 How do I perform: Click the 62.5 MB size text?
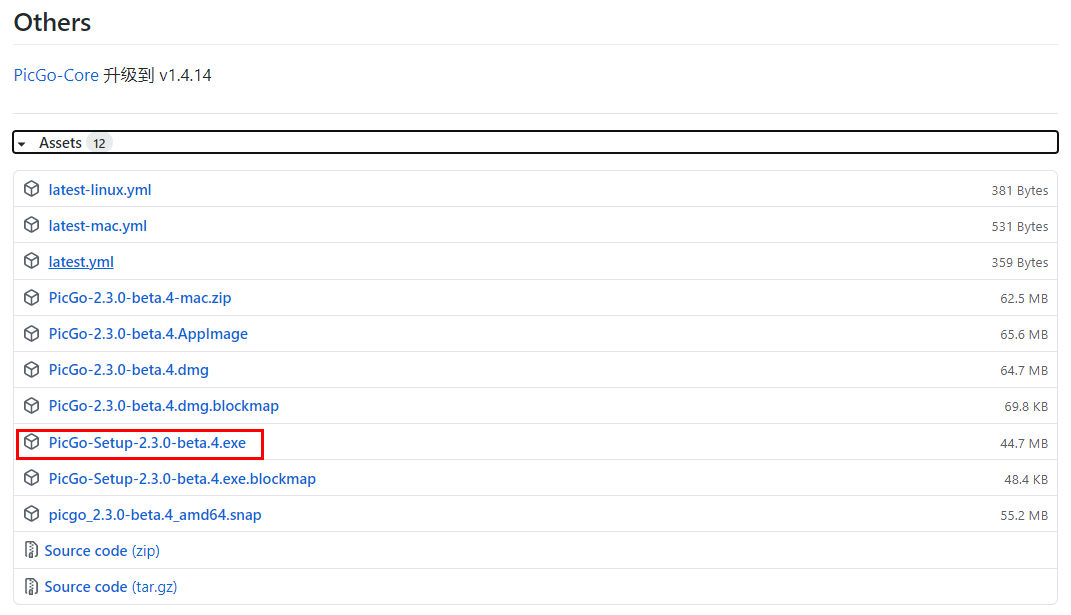(1024, 299)
